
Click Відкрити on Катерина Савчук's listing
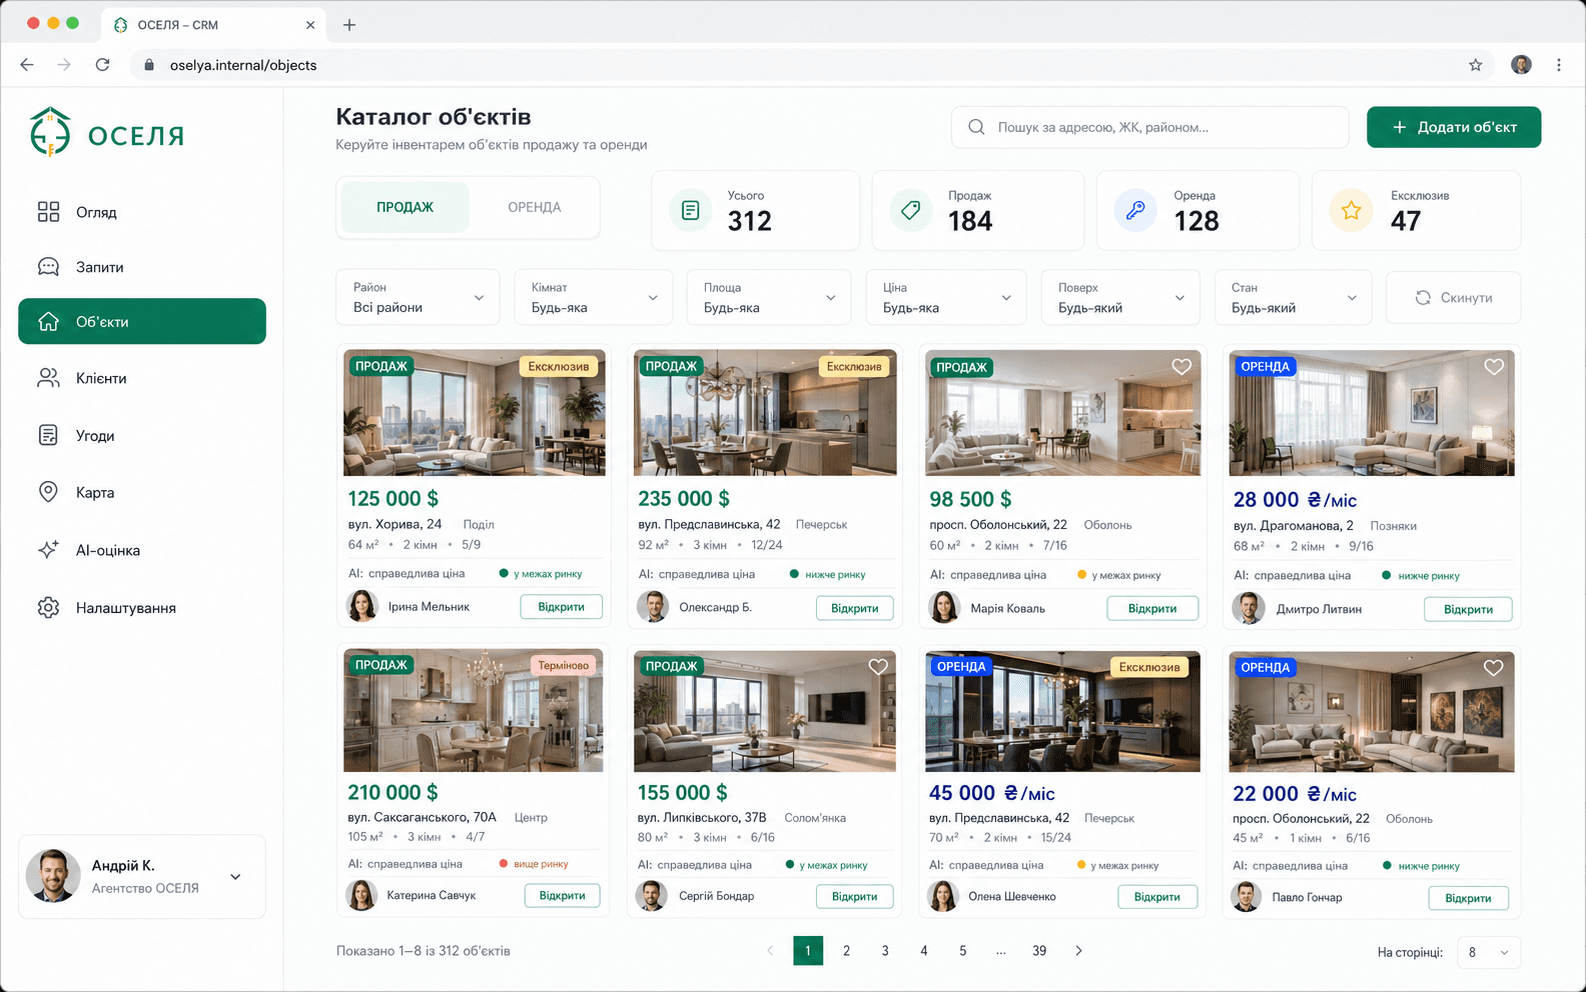point(562,895)
